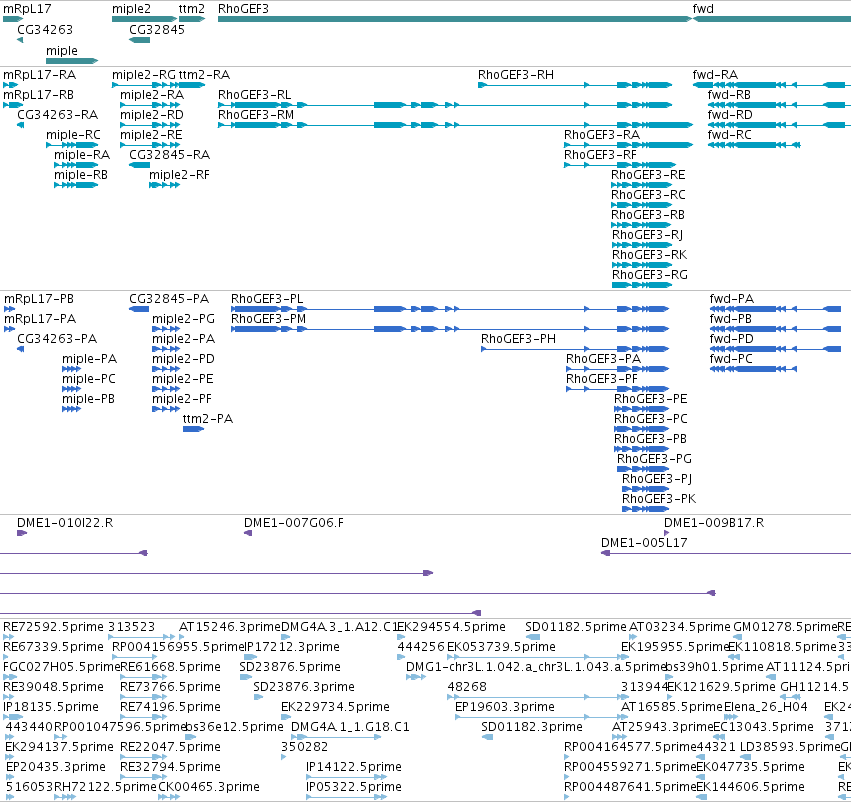Select the miple2-RE transcript label

pos(151,135)
